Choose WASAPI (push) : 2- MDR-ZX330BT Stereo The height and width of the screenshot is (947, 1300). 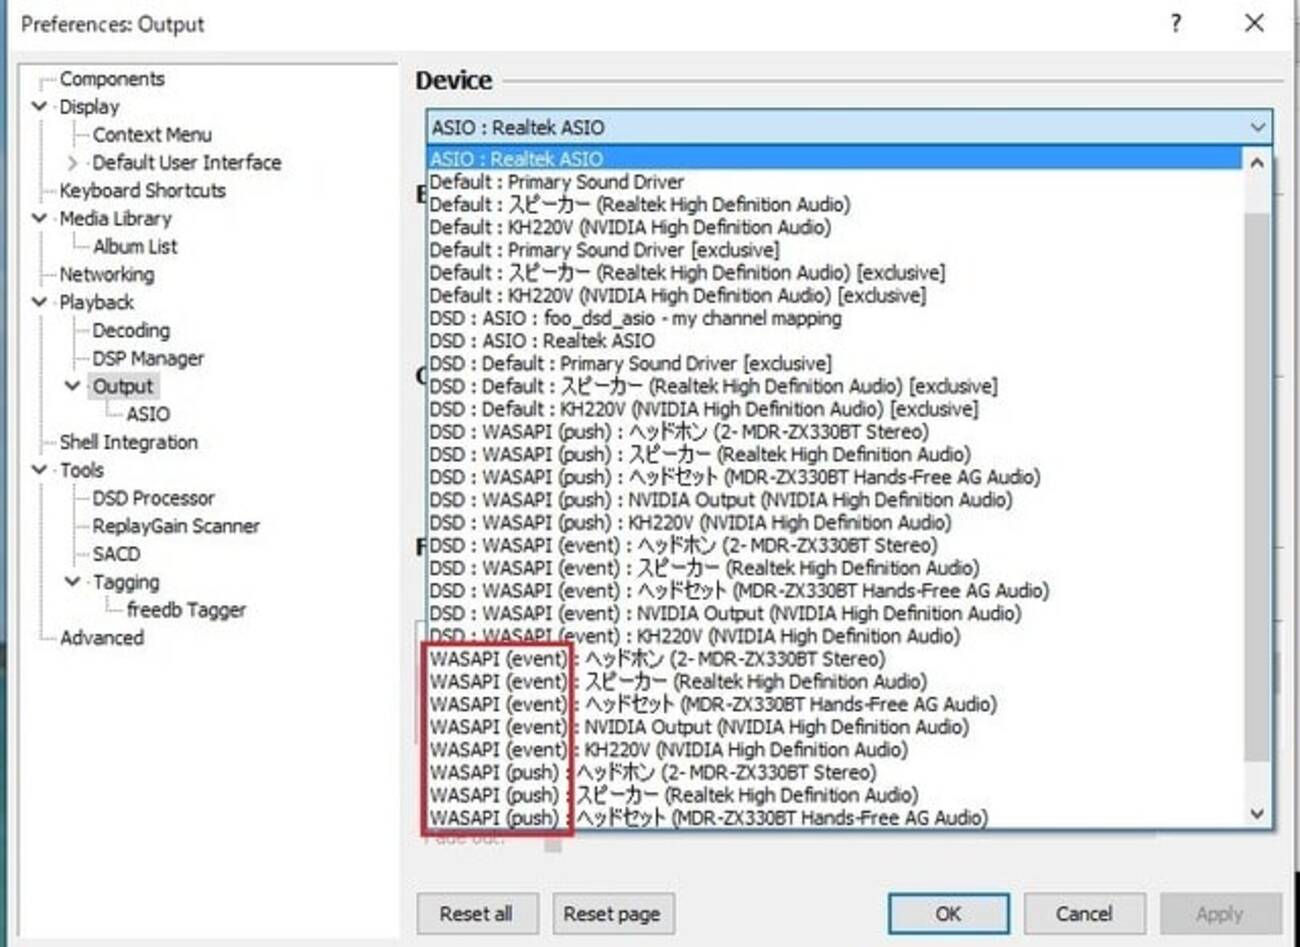[835, 773]
